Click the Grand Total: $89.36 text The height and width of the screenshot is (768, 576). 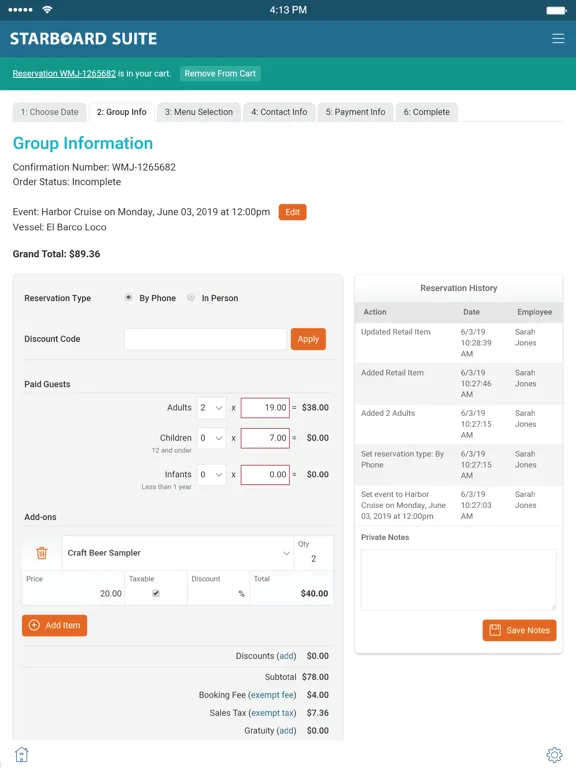coord(56,254)
